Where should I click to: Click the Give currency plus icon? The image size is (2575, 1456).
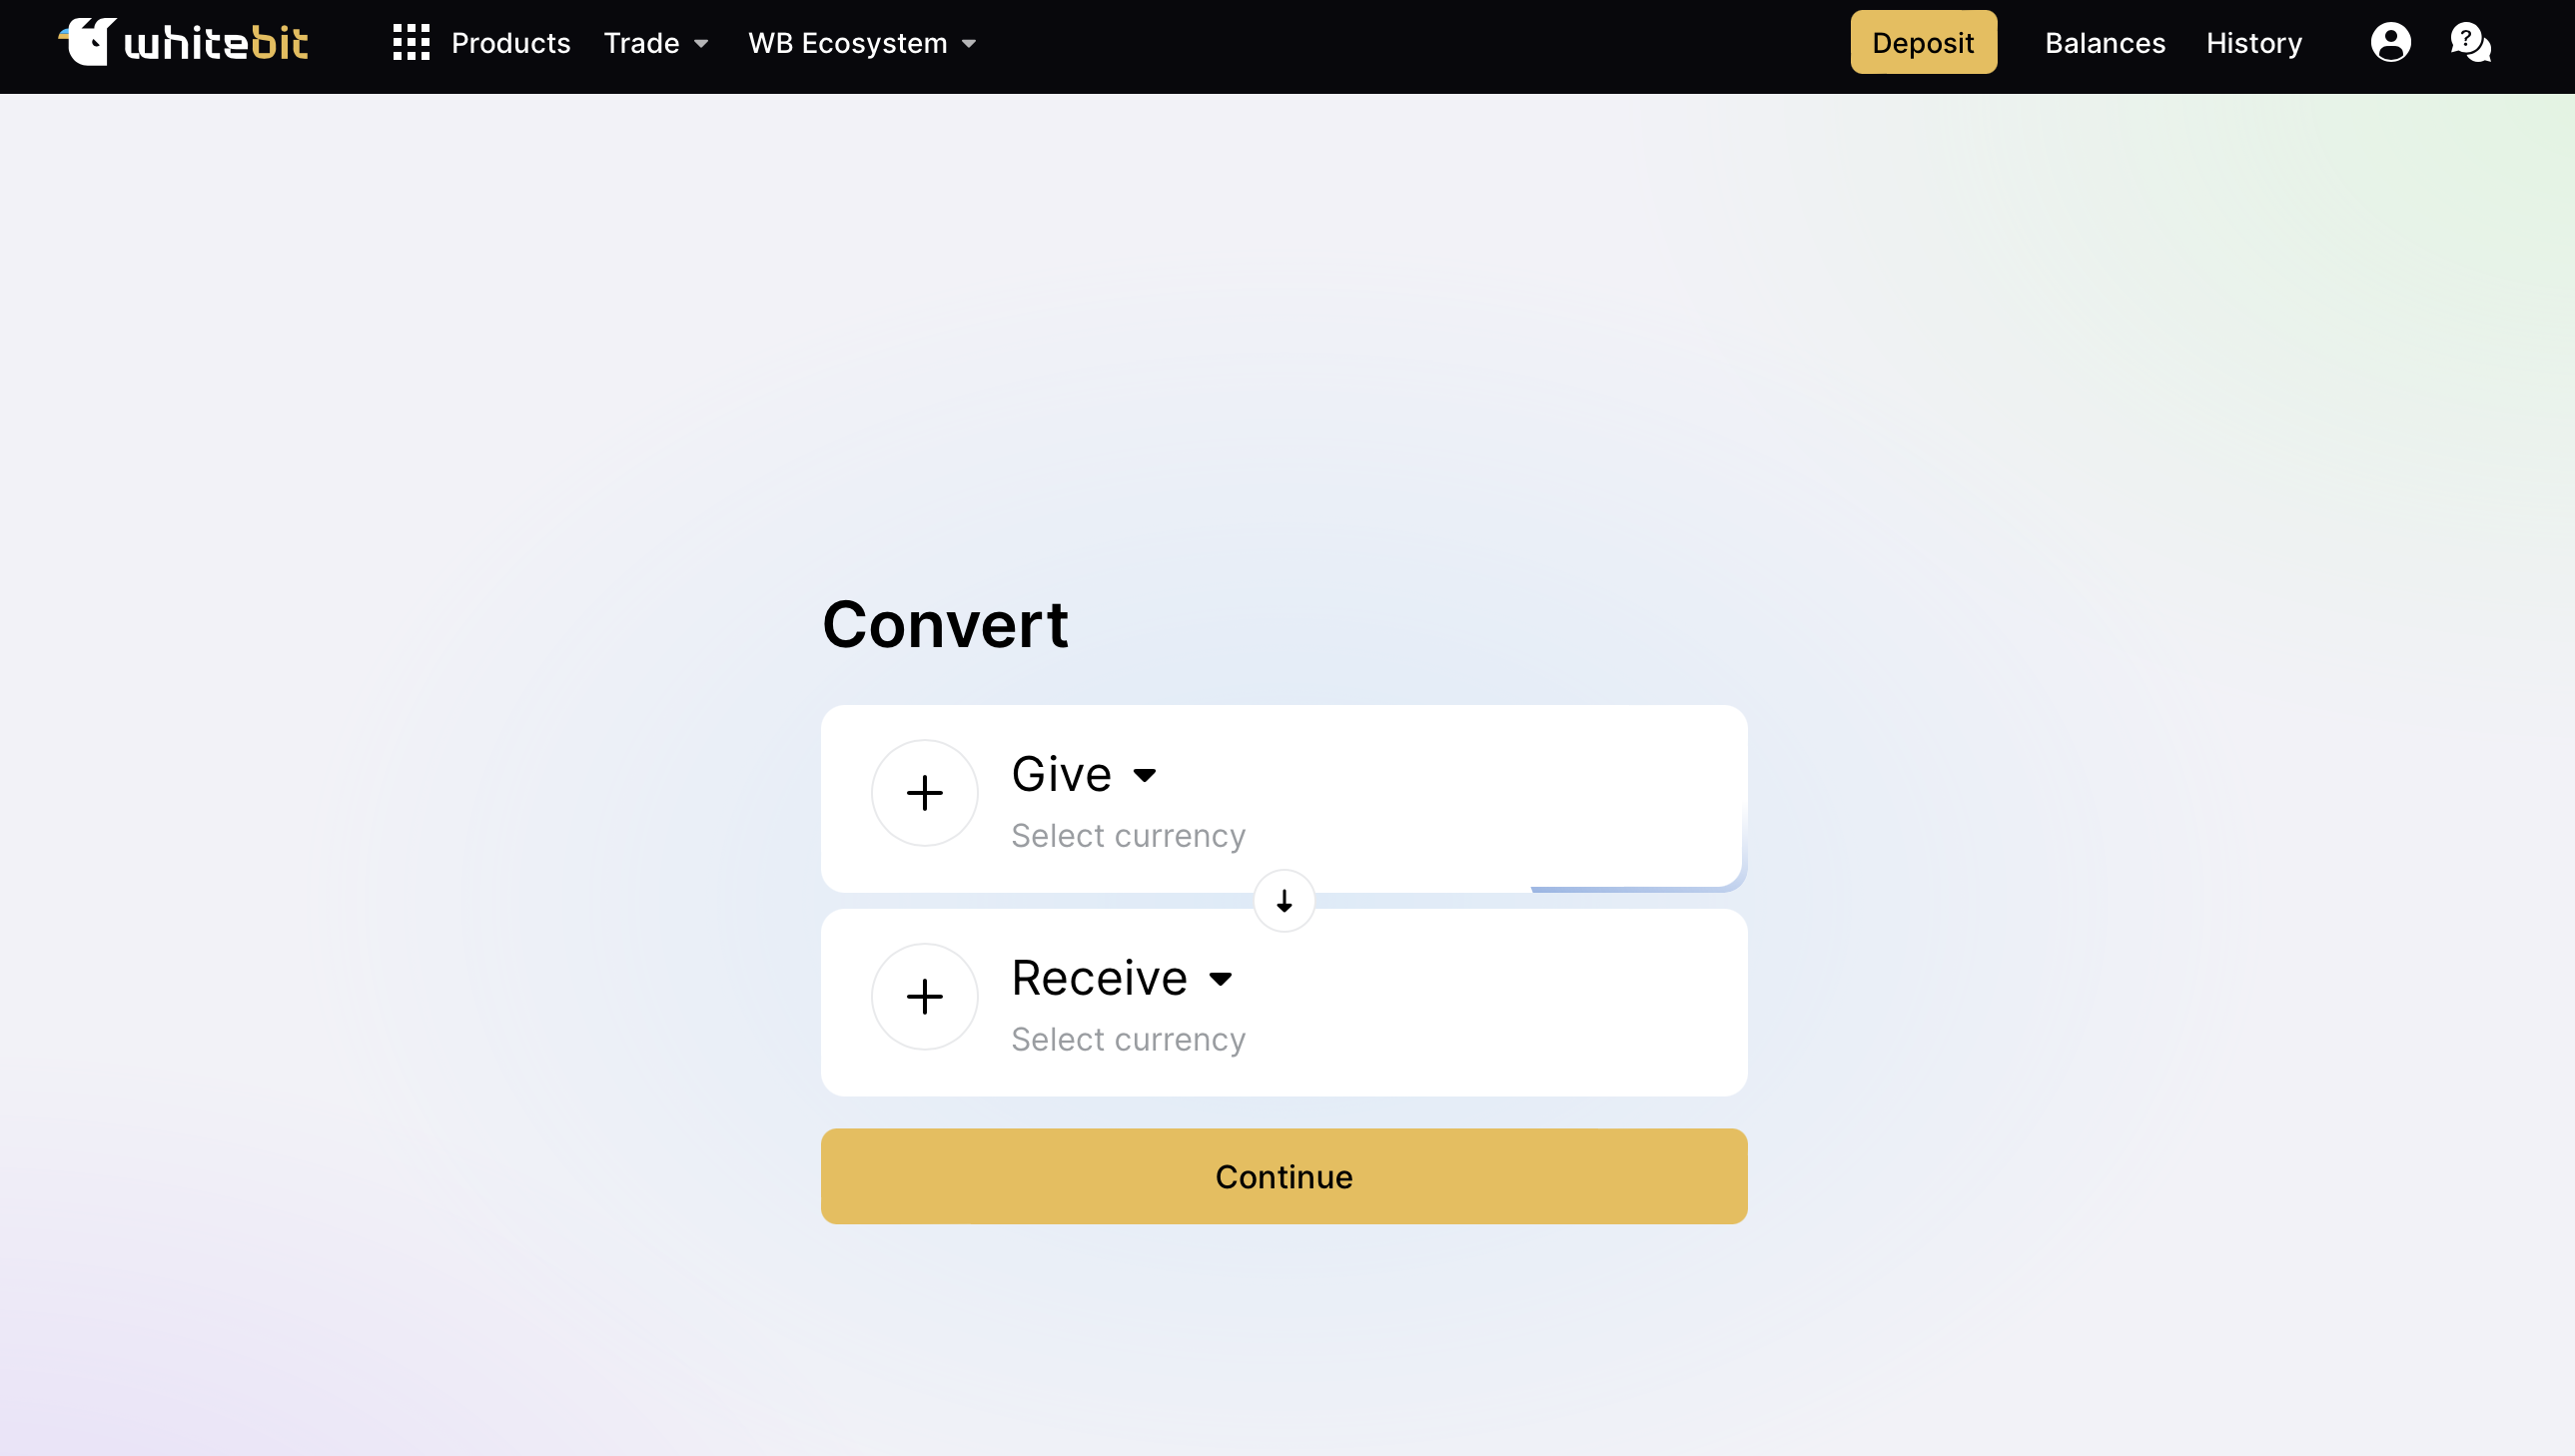pos(923,793)
